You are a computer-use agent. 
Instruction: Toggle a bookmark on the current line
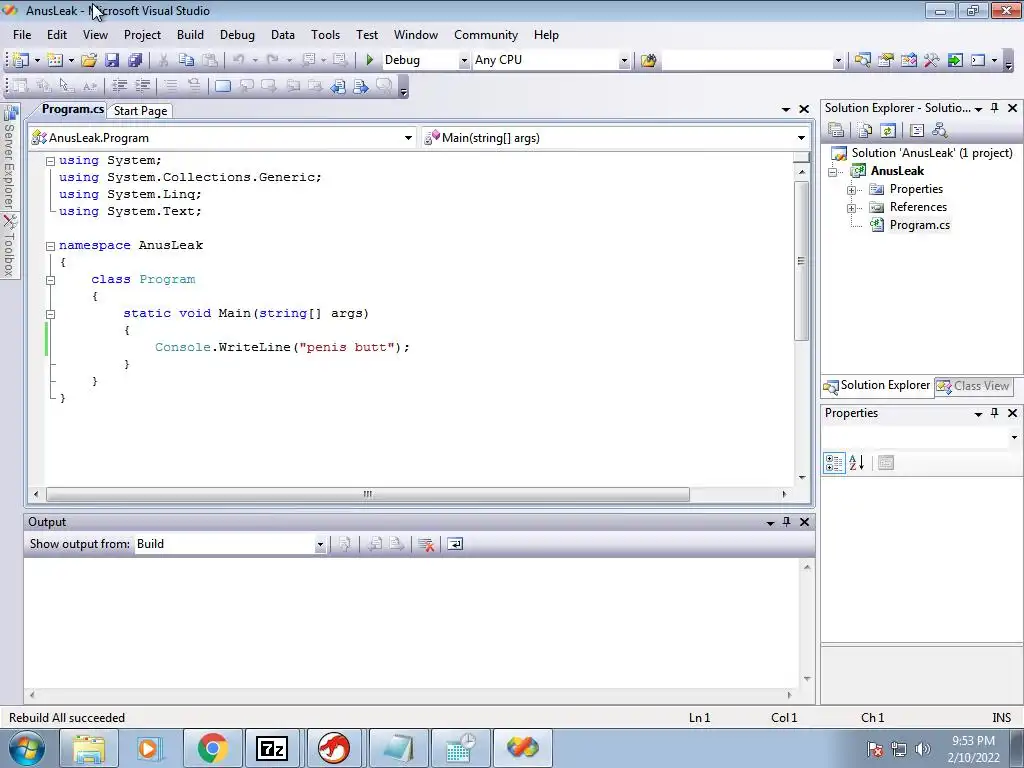pos(223,86)
